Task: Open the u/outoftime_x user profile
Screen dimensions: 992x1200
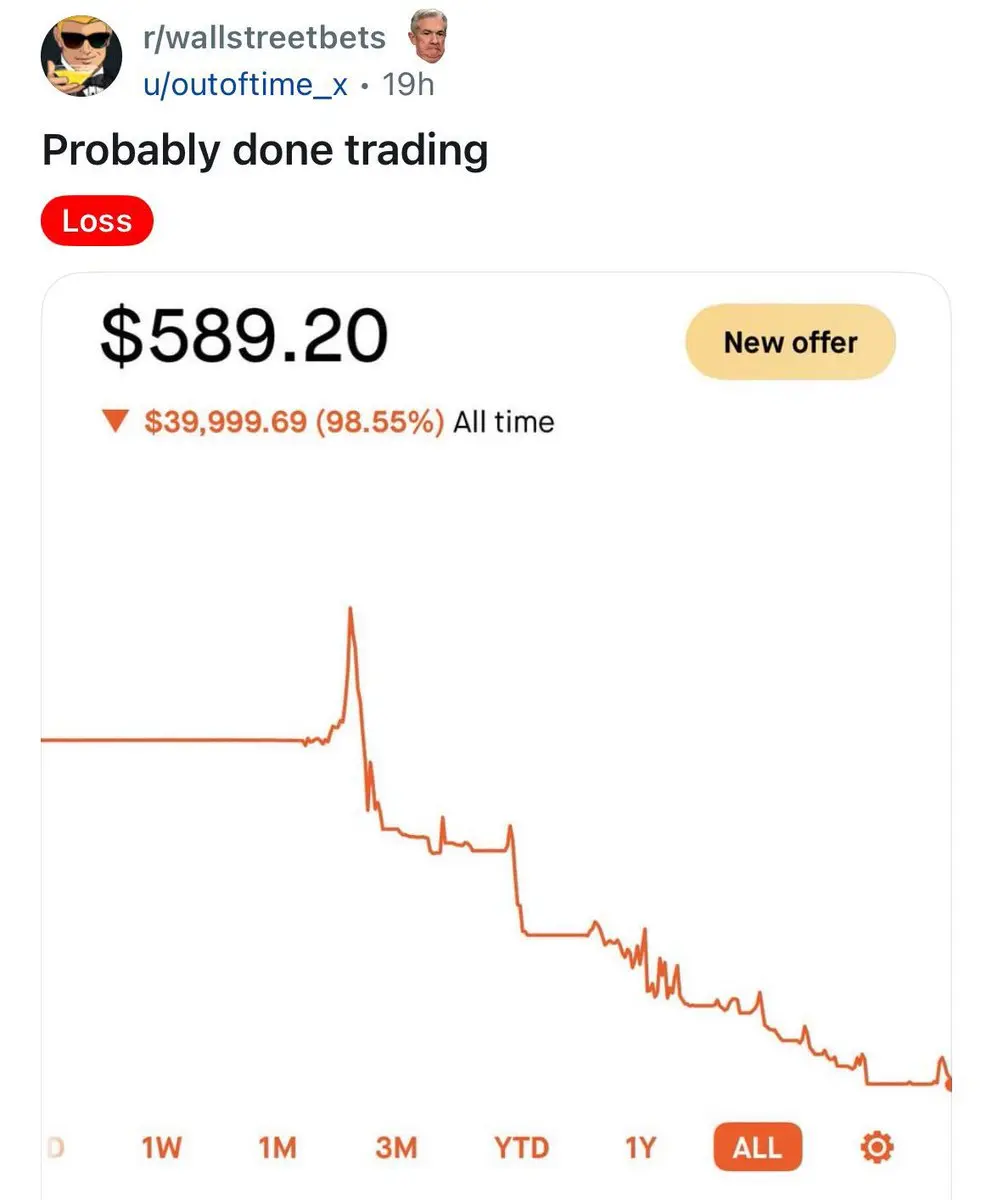Action: click(245, 84)
